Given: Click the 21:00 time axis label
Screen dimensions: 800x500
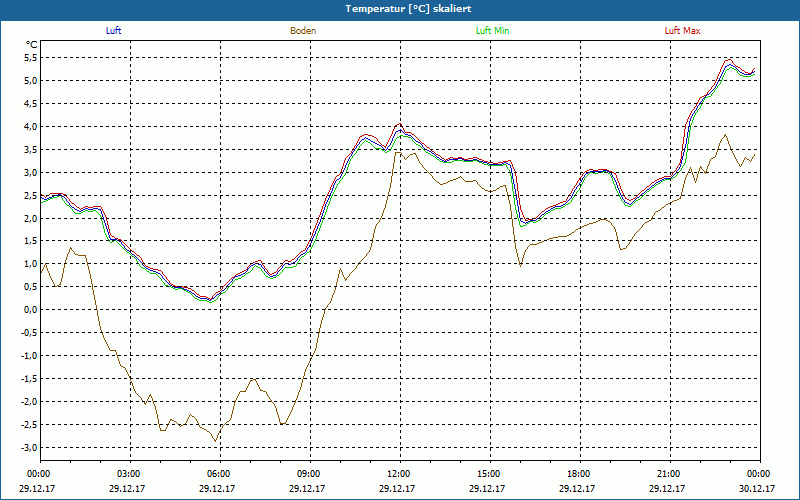Looking at the screenshot, I should click(x=670, y=474).
